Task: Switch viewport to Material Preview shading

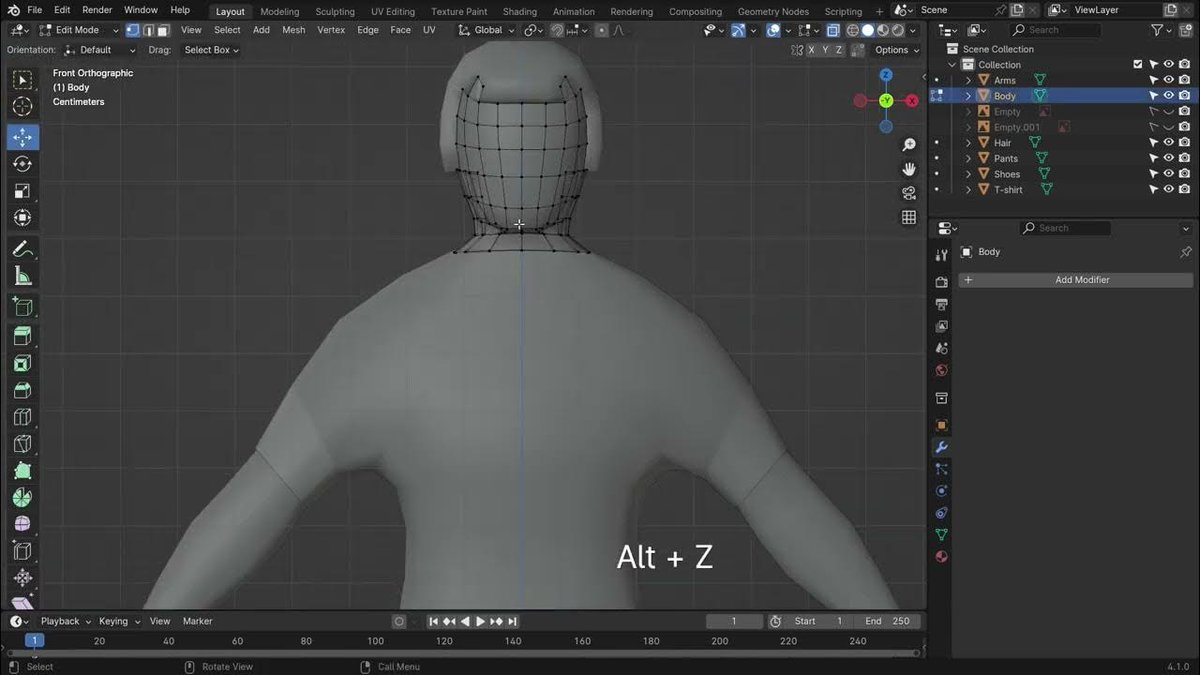Action: (x=883, y=30)
